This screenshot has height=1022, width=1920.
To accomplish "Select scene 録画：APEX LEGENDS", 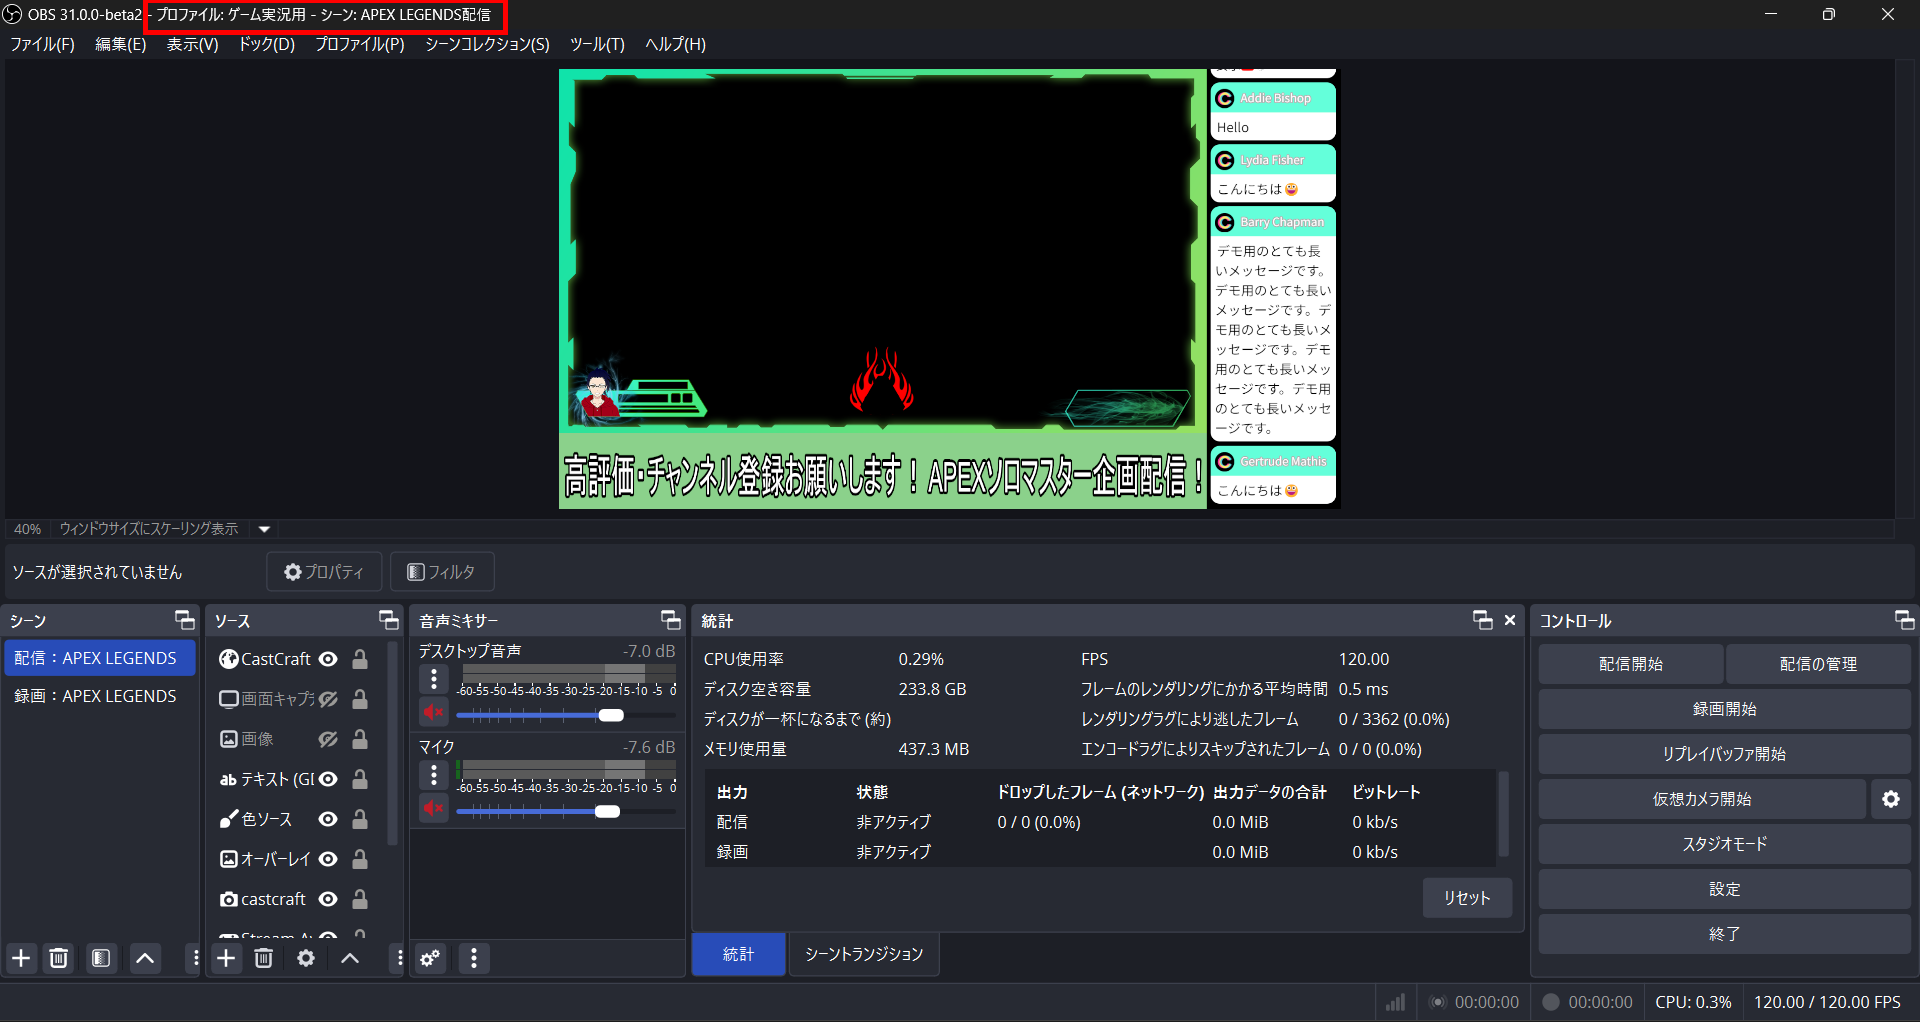I will pyautogui.click(x=99, y=696).
